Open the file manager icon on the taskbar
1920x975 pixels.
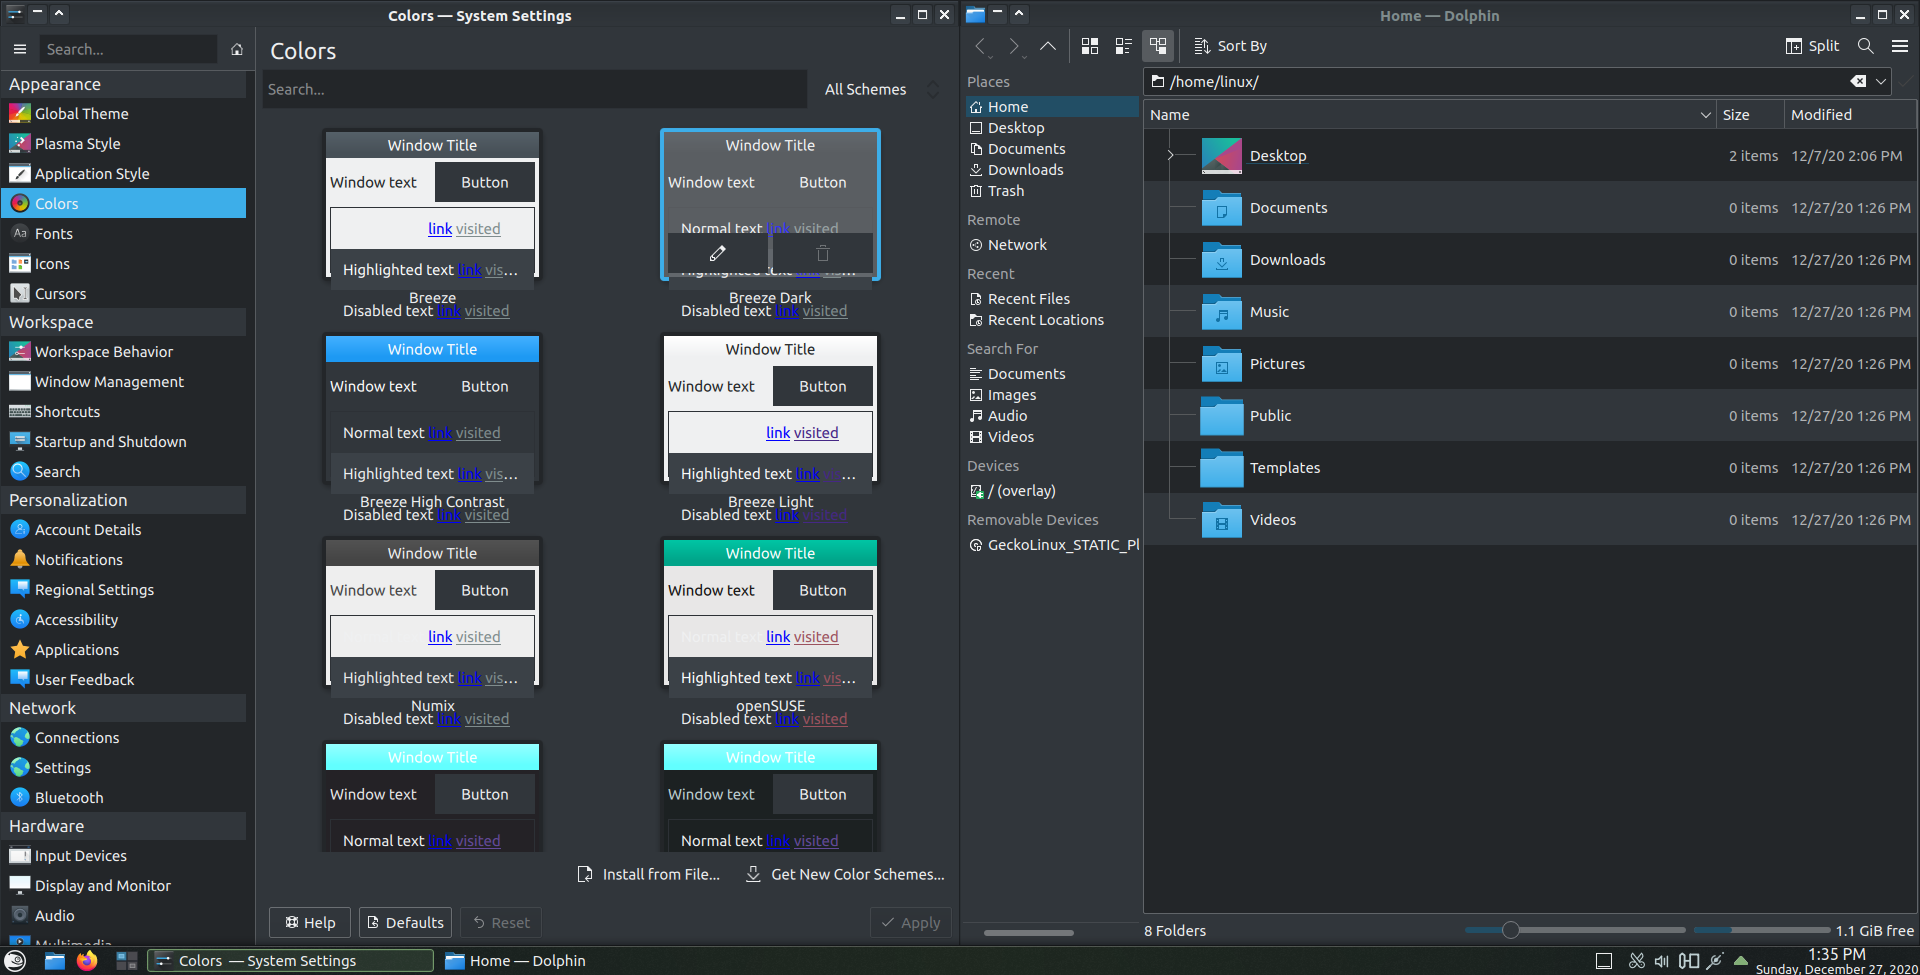pyautogui.click(x=54, y=961)
